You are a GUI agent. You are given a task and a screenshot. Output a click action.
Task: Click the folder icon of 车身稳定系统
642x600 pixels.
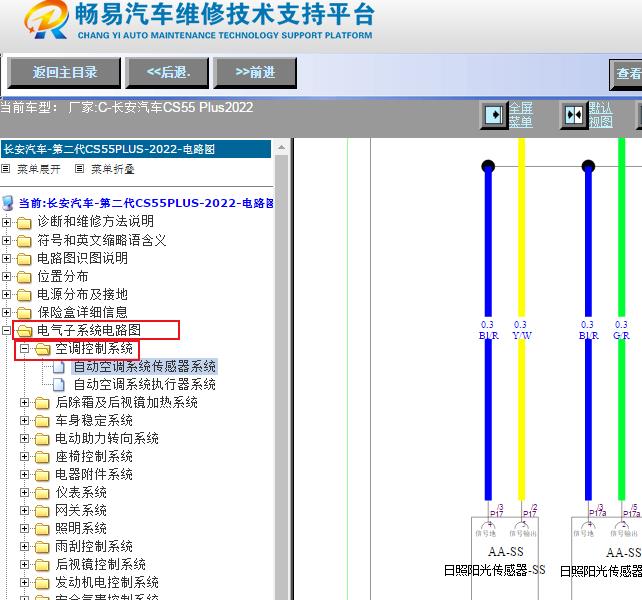point(42,421)
